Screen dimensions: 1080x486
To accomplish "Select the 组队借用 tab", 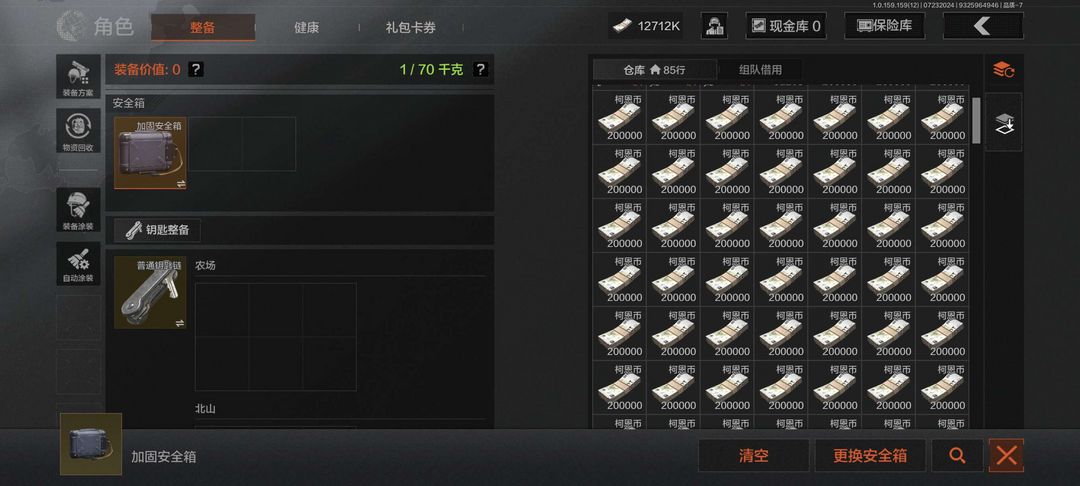I will tap(760, 70).
